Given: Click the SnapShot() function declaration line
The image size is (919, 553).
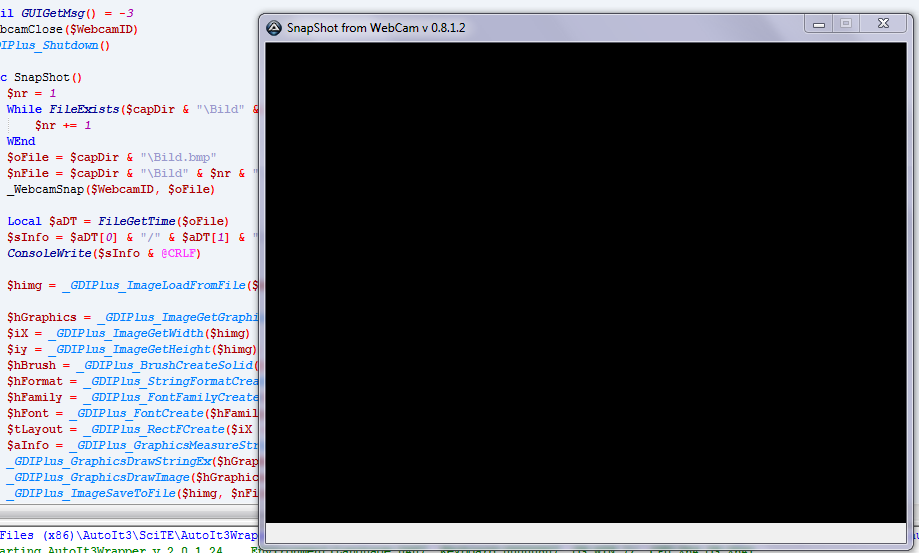Looking at the screenshot, I should (45, 77).
